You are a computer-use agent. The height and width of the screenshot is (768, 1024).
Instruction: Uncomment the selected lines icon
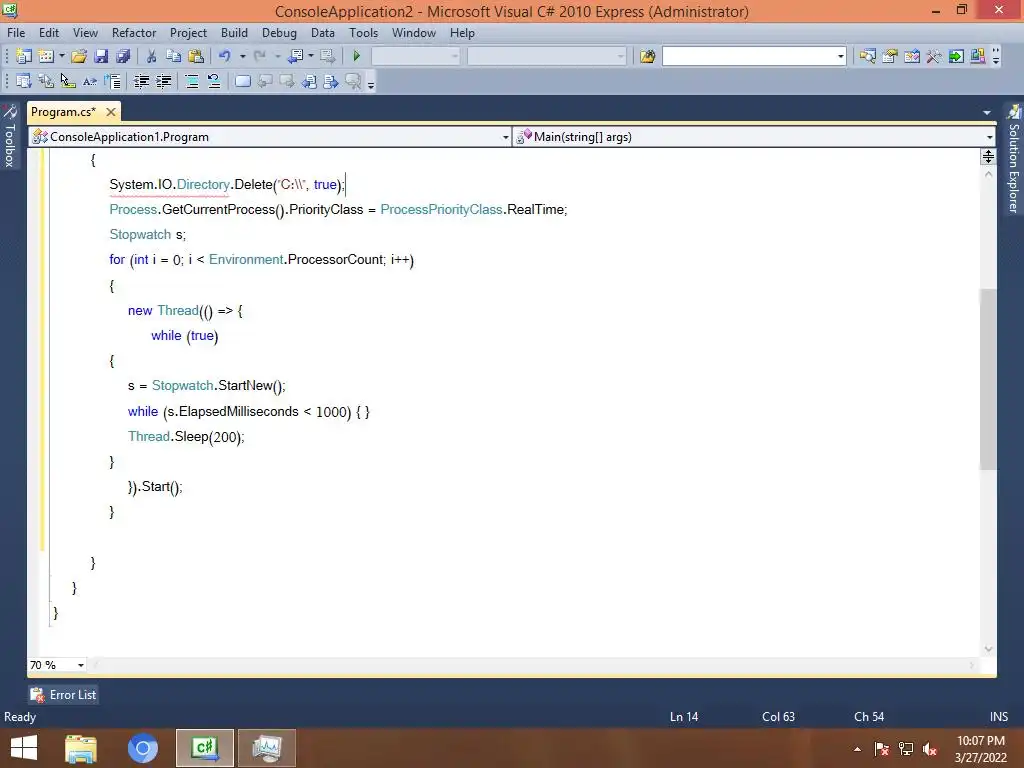click(x=214, y=81)
